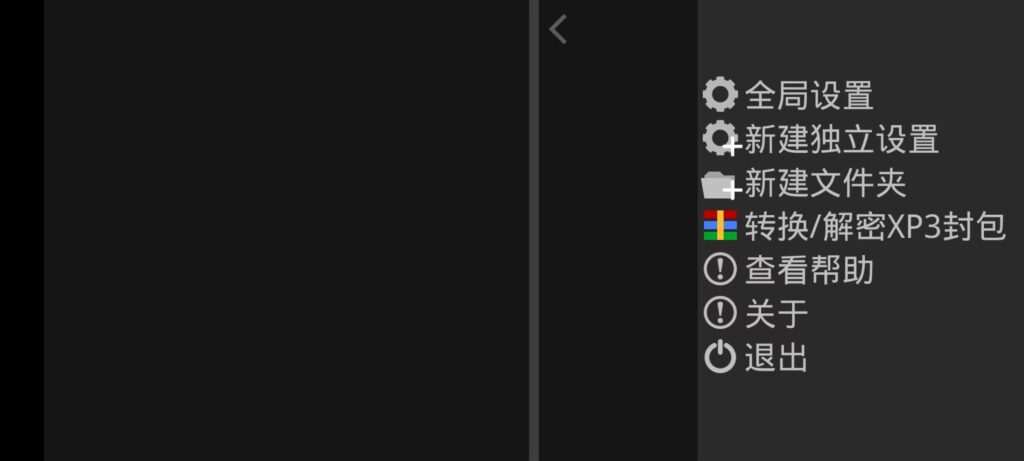1024x461 pixels.
Task: Open 转换/解密XP3封包 tool
Action: pyautogui.click(x=875, y=227)
